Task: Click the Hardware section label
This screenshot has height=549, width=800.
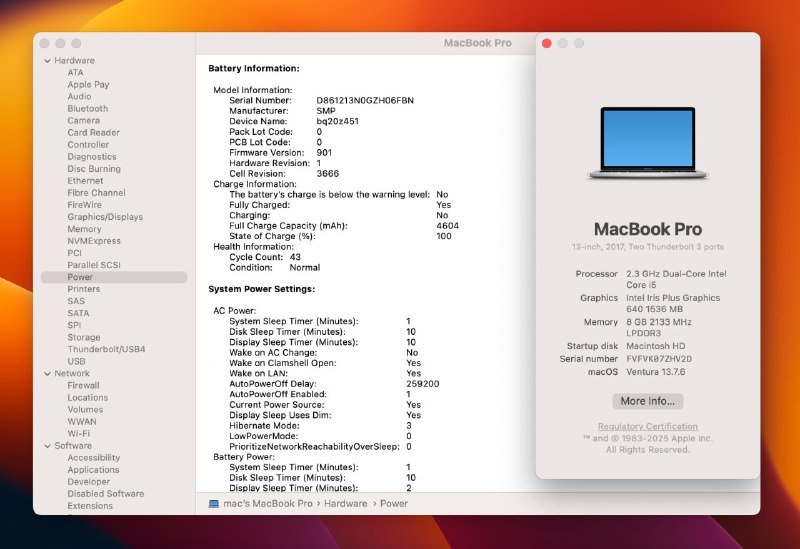Action: point(74,61)
